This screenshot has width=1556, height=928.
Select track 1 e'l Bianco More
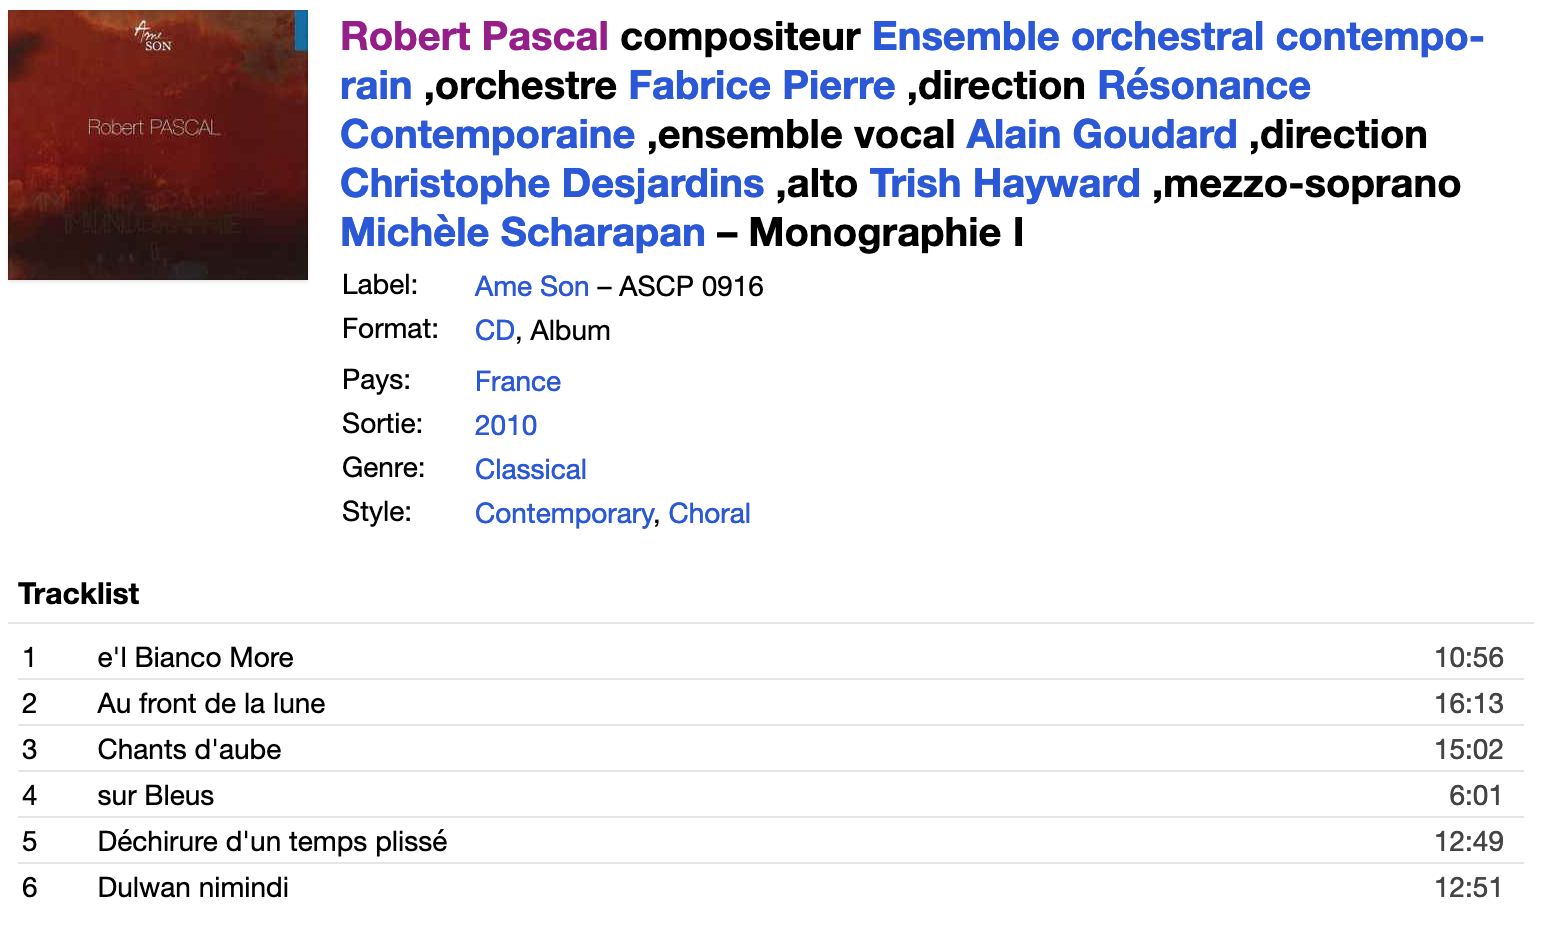coord(195,658)
